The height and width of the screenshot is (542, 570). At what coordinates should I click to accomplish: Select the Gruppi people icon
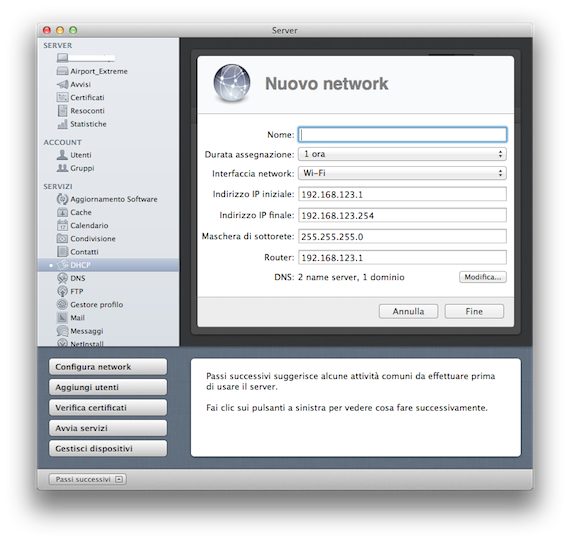(x=62, y=168)
